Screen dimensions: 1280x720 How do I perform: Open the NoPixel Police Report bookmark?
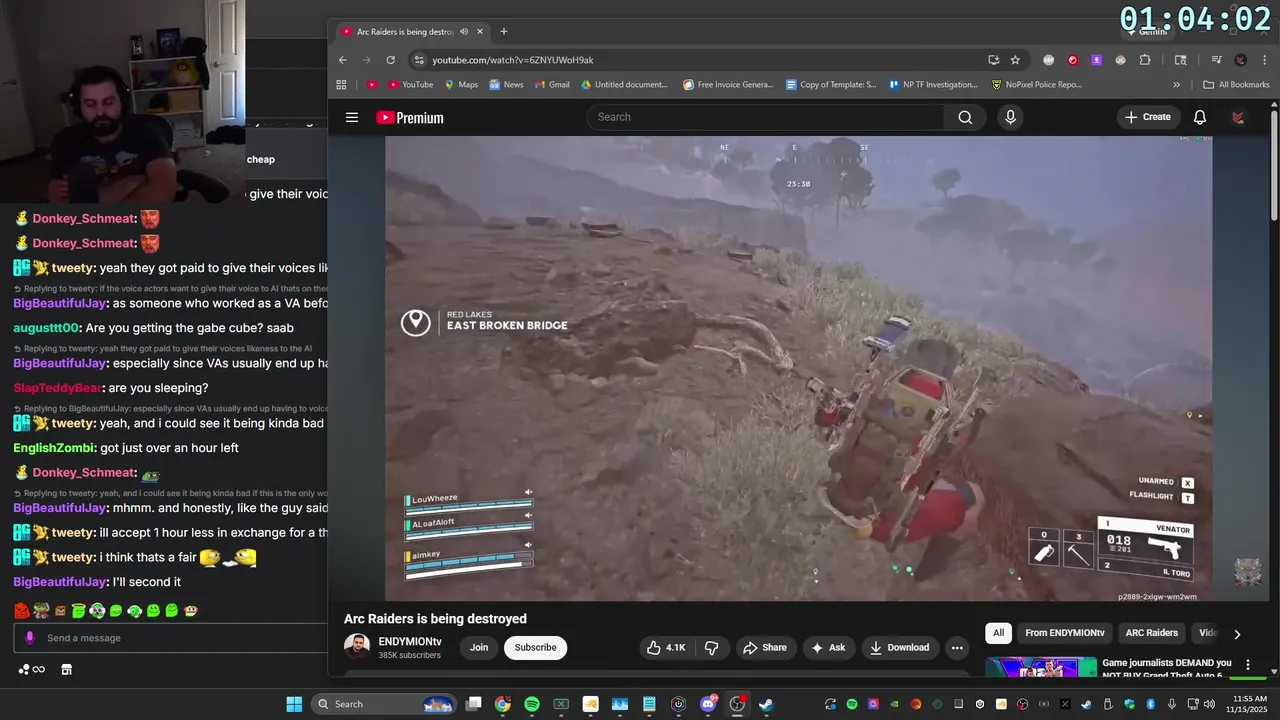pyautogui.click(x=1037, y=85)
